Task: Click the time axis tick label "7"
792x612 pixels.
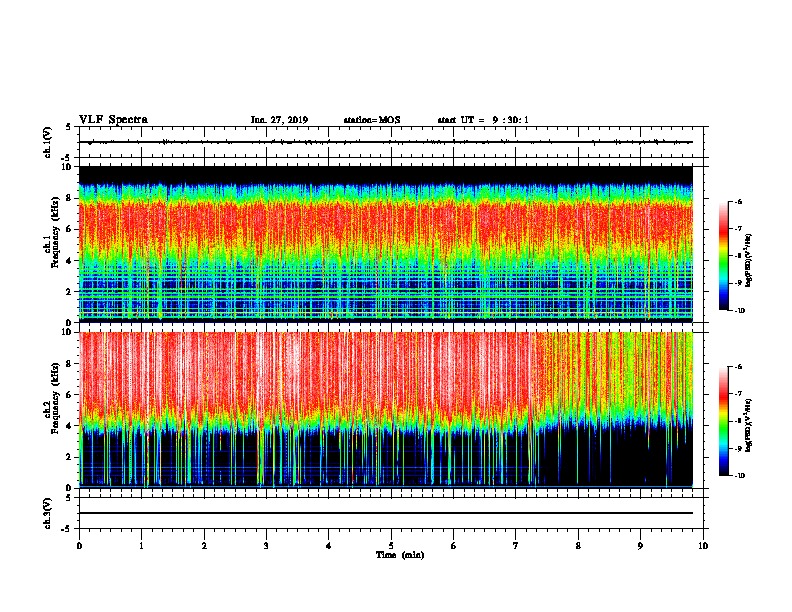Action: tap(516, 546)
